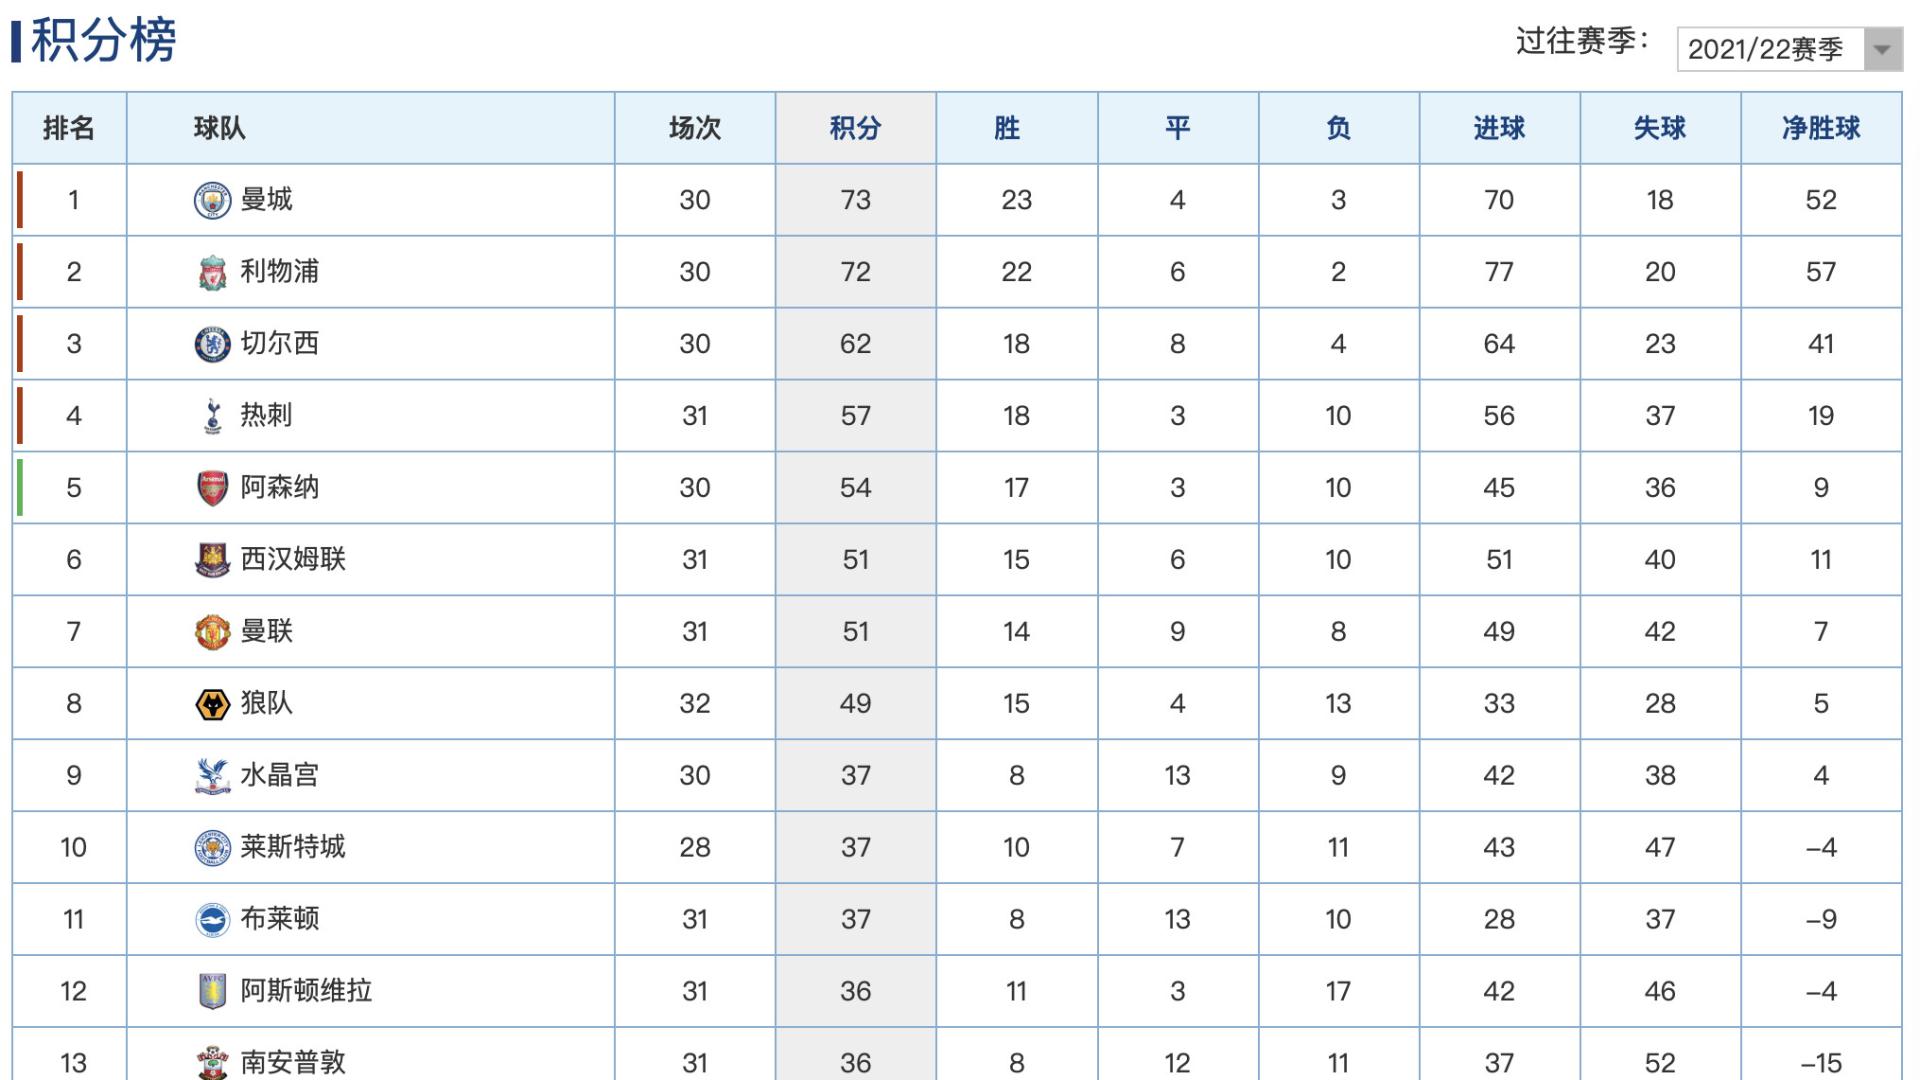Click the Liverpool club crest icon
The image size is (1920, 1080).
[x=212, y=272]
